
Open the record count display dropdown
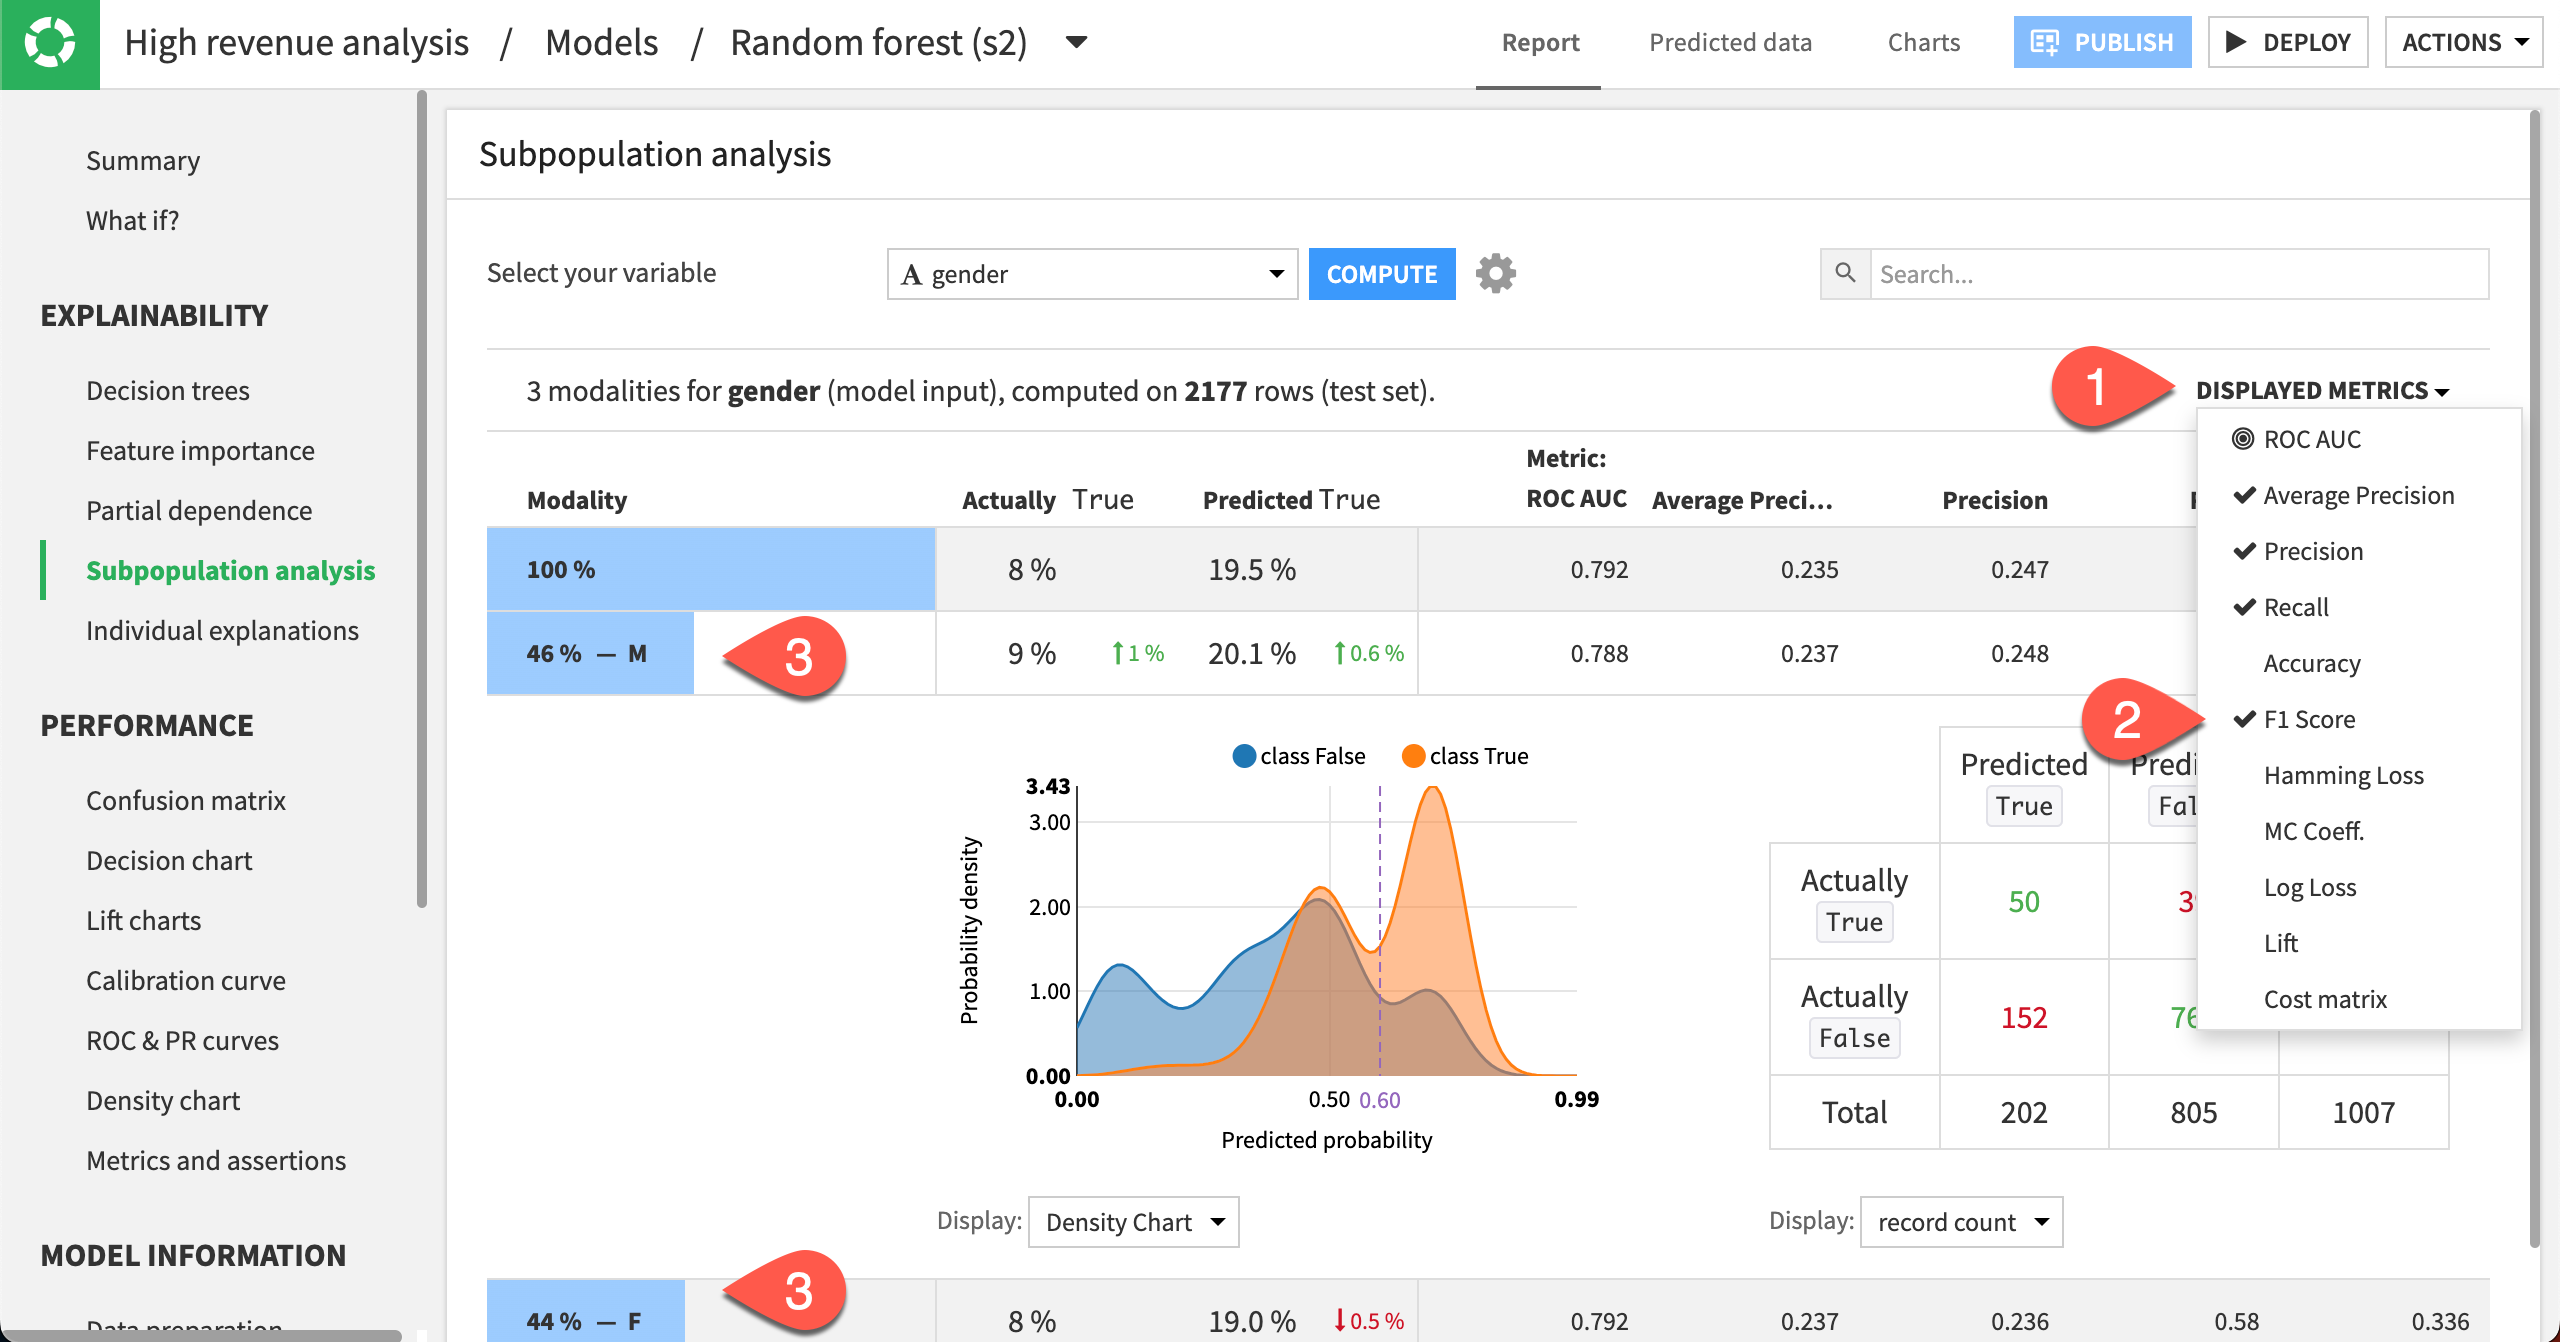pyautogui.click(x=1960, y=1222)
